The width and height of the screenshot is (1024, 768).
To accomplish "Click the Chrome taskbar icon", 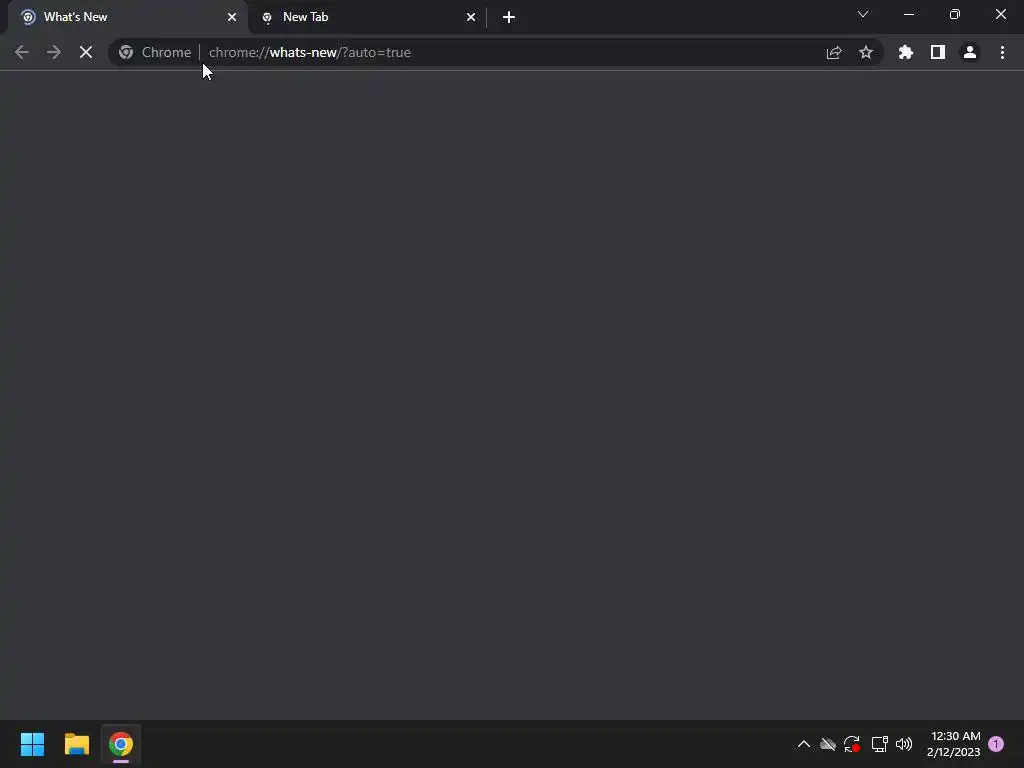I will [x=121, y=744].
